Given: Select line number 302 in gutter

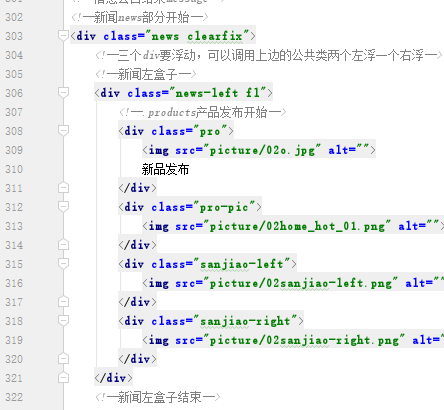Looking at the screenshot, I should coord(14,17).
